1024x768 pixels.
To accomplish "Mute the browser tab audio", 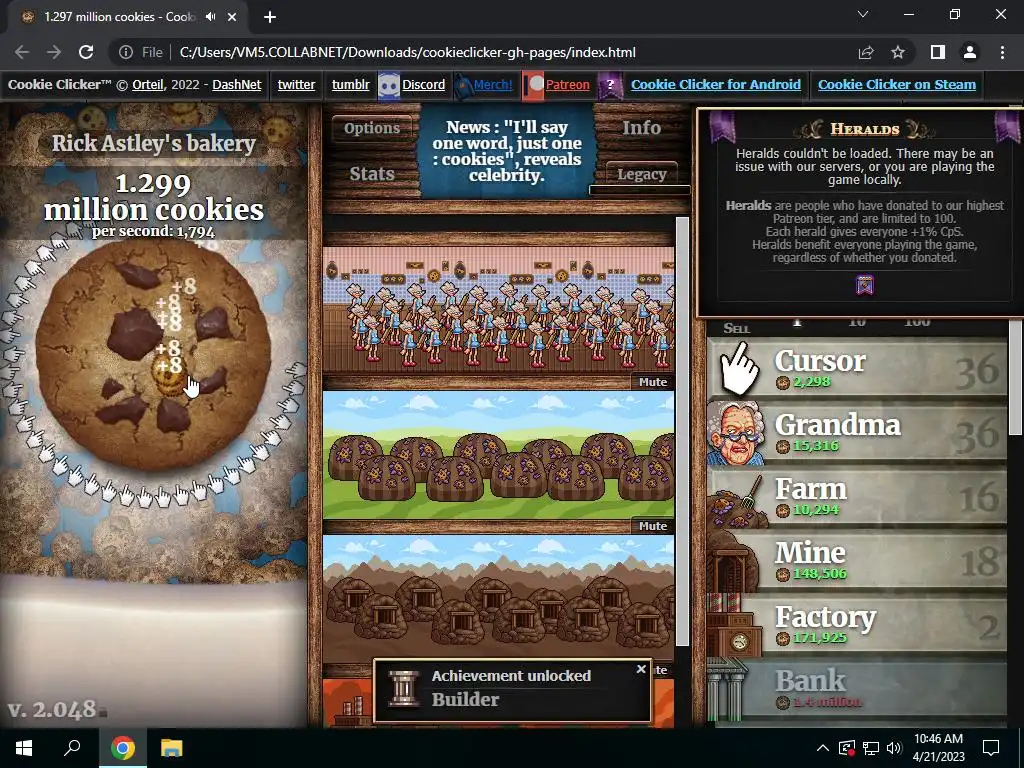I will [210, 17].
